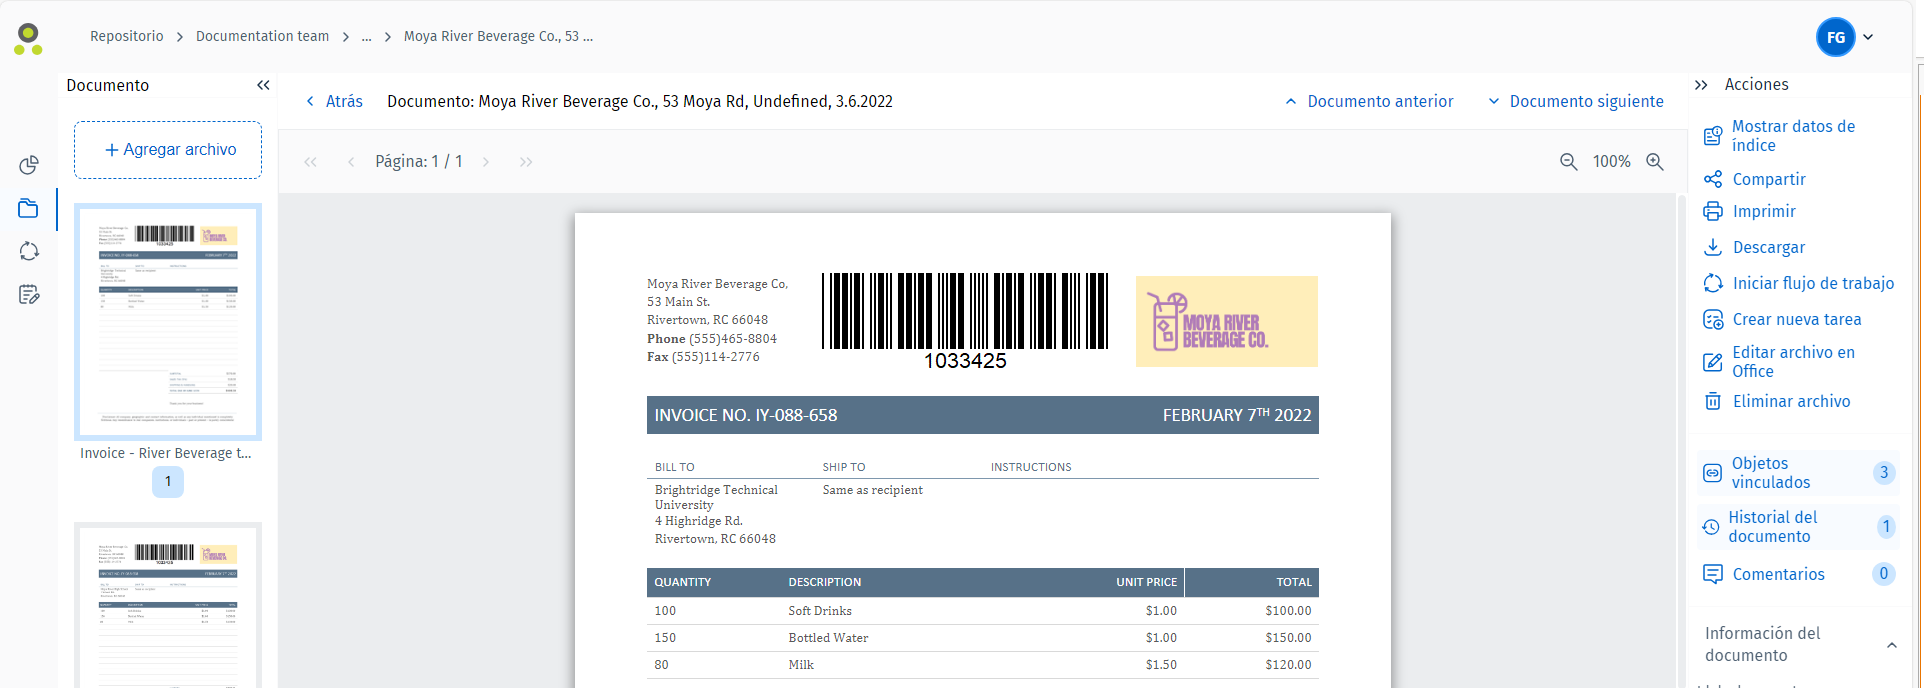This screenshot has height=688, width=1924.
Task: Click the Historial del documento clock icon
Action: coord(1711,527)
